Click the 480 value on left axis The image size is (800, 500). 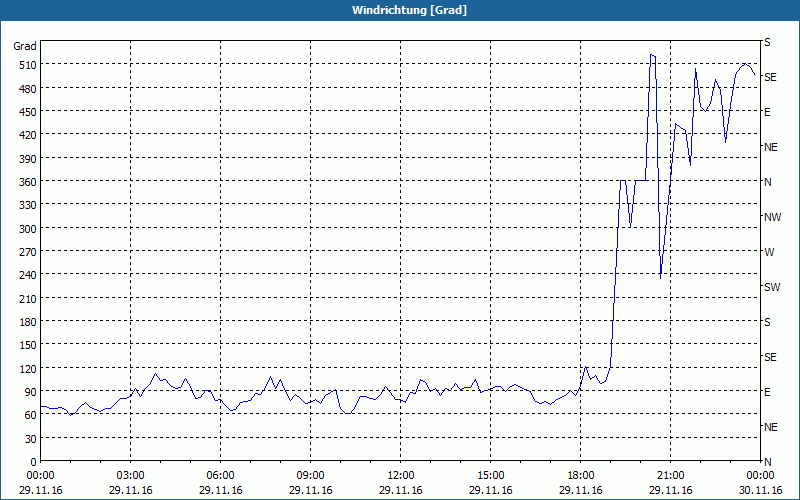28,89
